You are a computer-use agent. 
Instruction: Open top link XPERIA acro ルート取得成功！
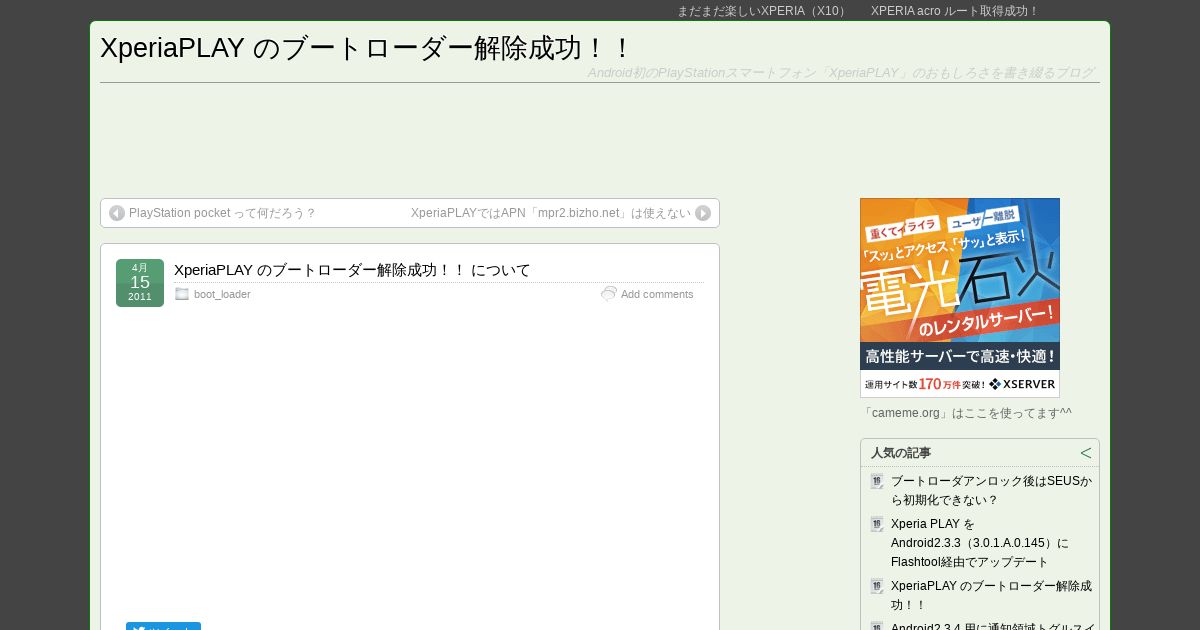pyautogui.click(x=955, y=11)
